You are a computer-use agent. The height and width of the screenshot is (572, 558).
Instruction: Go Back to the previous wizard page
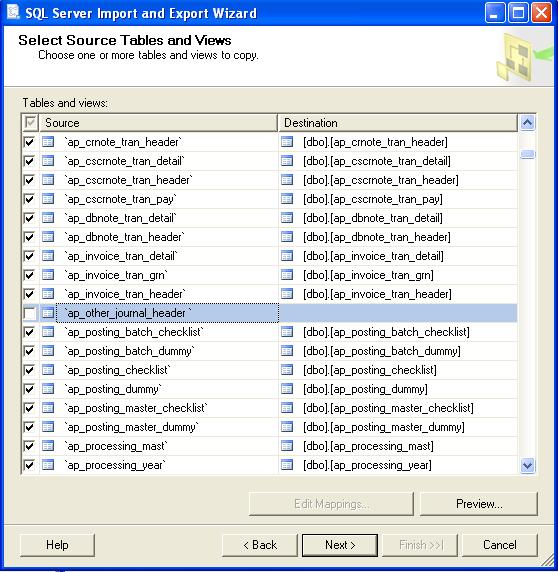coord(260,545)
